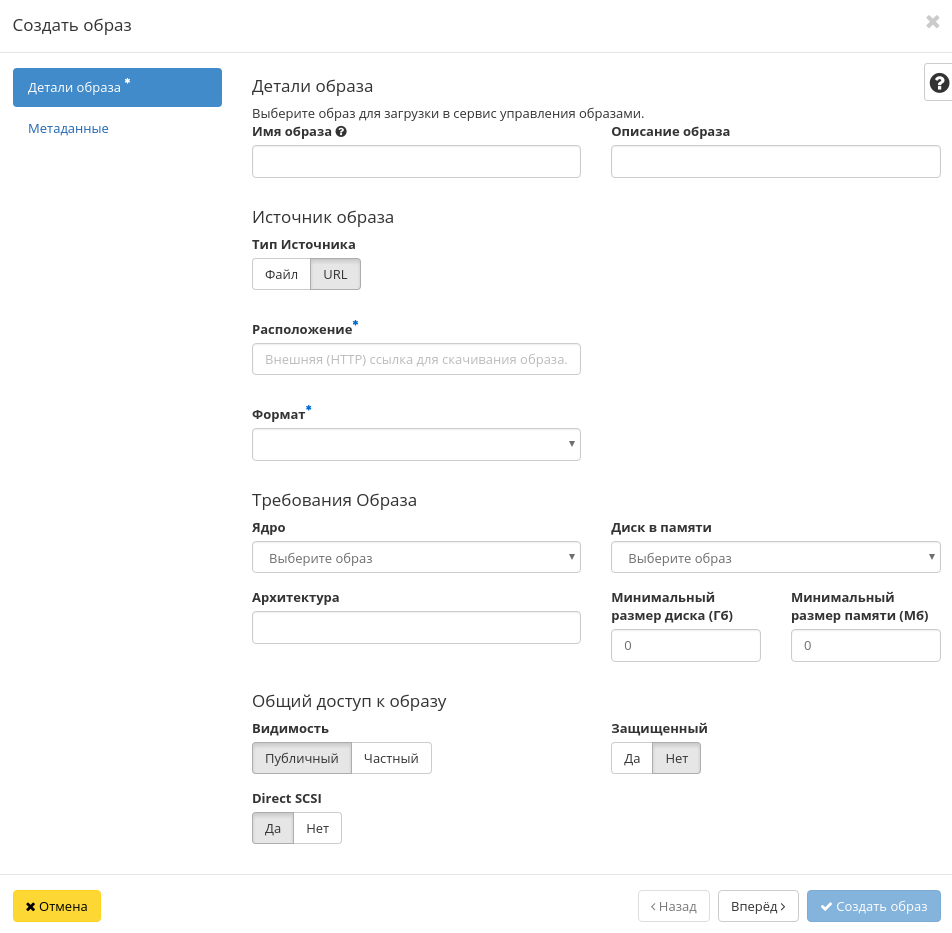Switch to the Метаданные tab
This screenshot has height=933, width=952.
[x=68, y=128]
